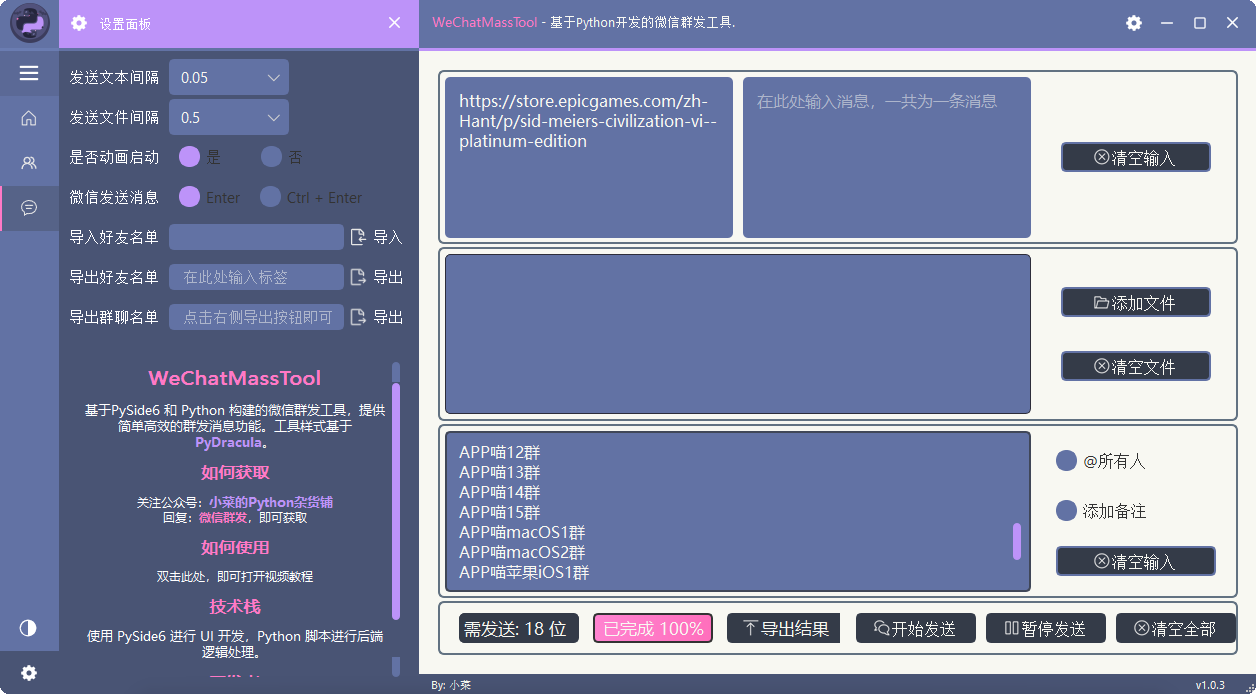The height and width of the screenshot is (694, 1256).
Task: Click the 导入好友名单 input field
Action: [256, 237]
